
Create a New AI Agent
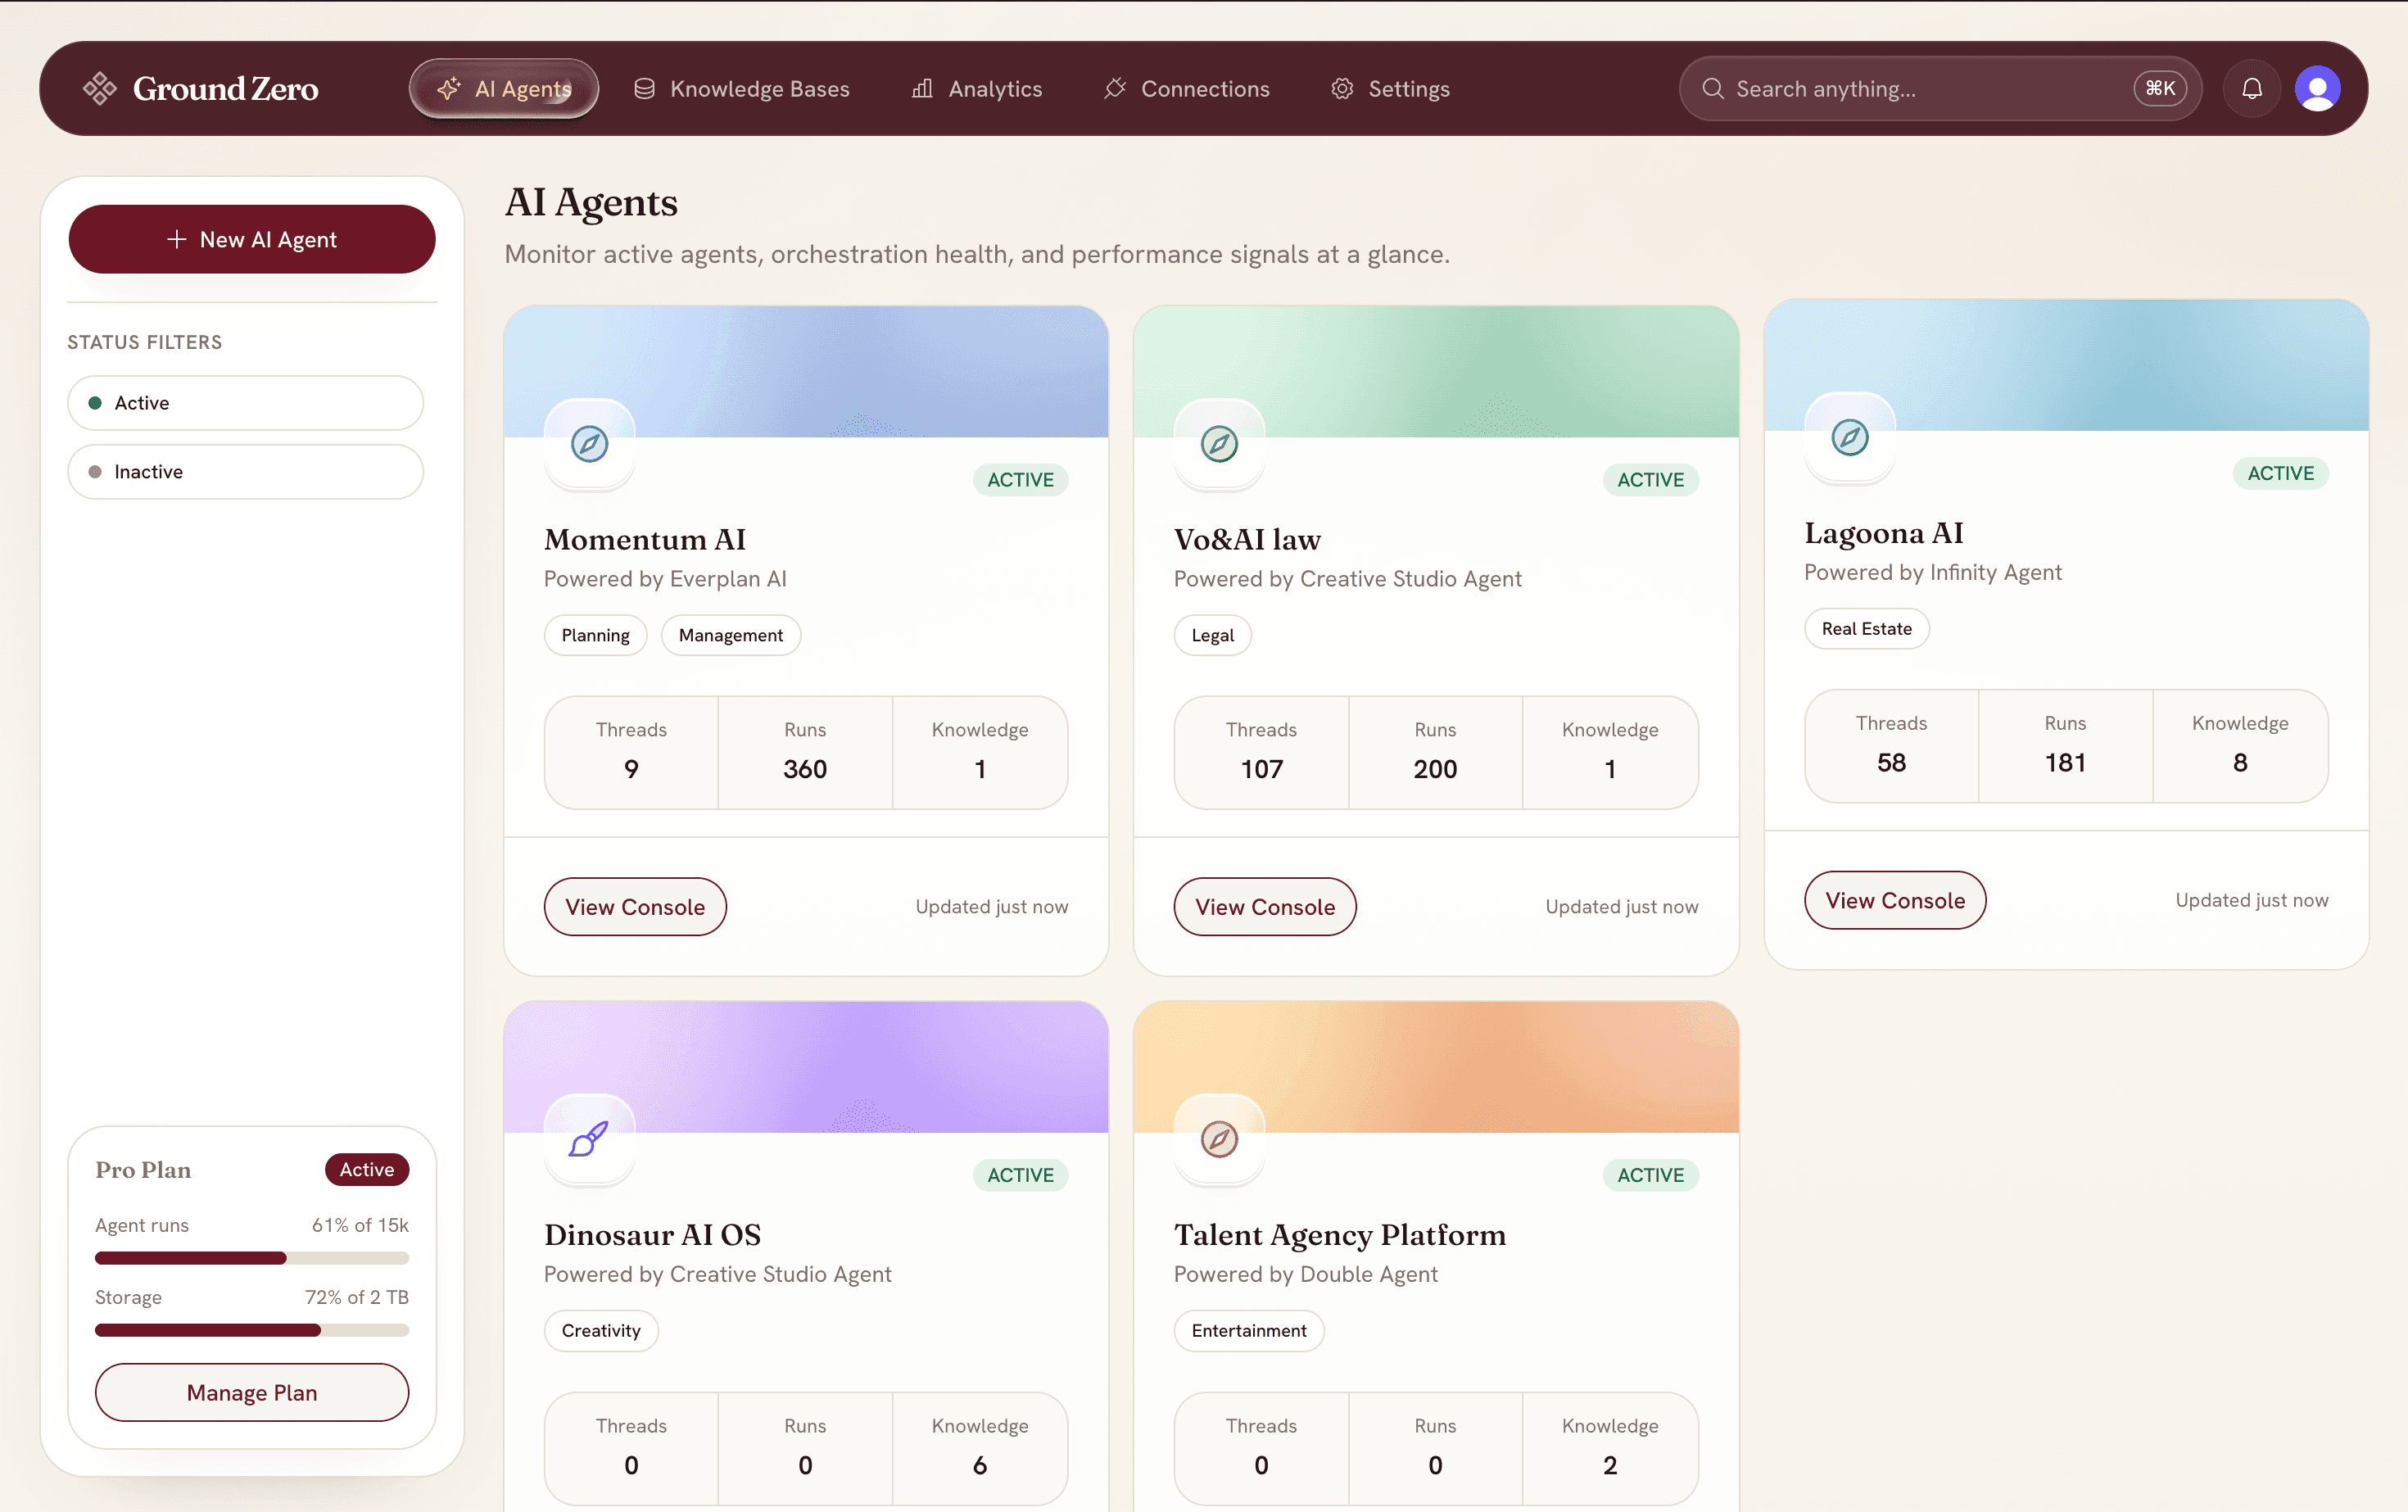pos(251,239)
